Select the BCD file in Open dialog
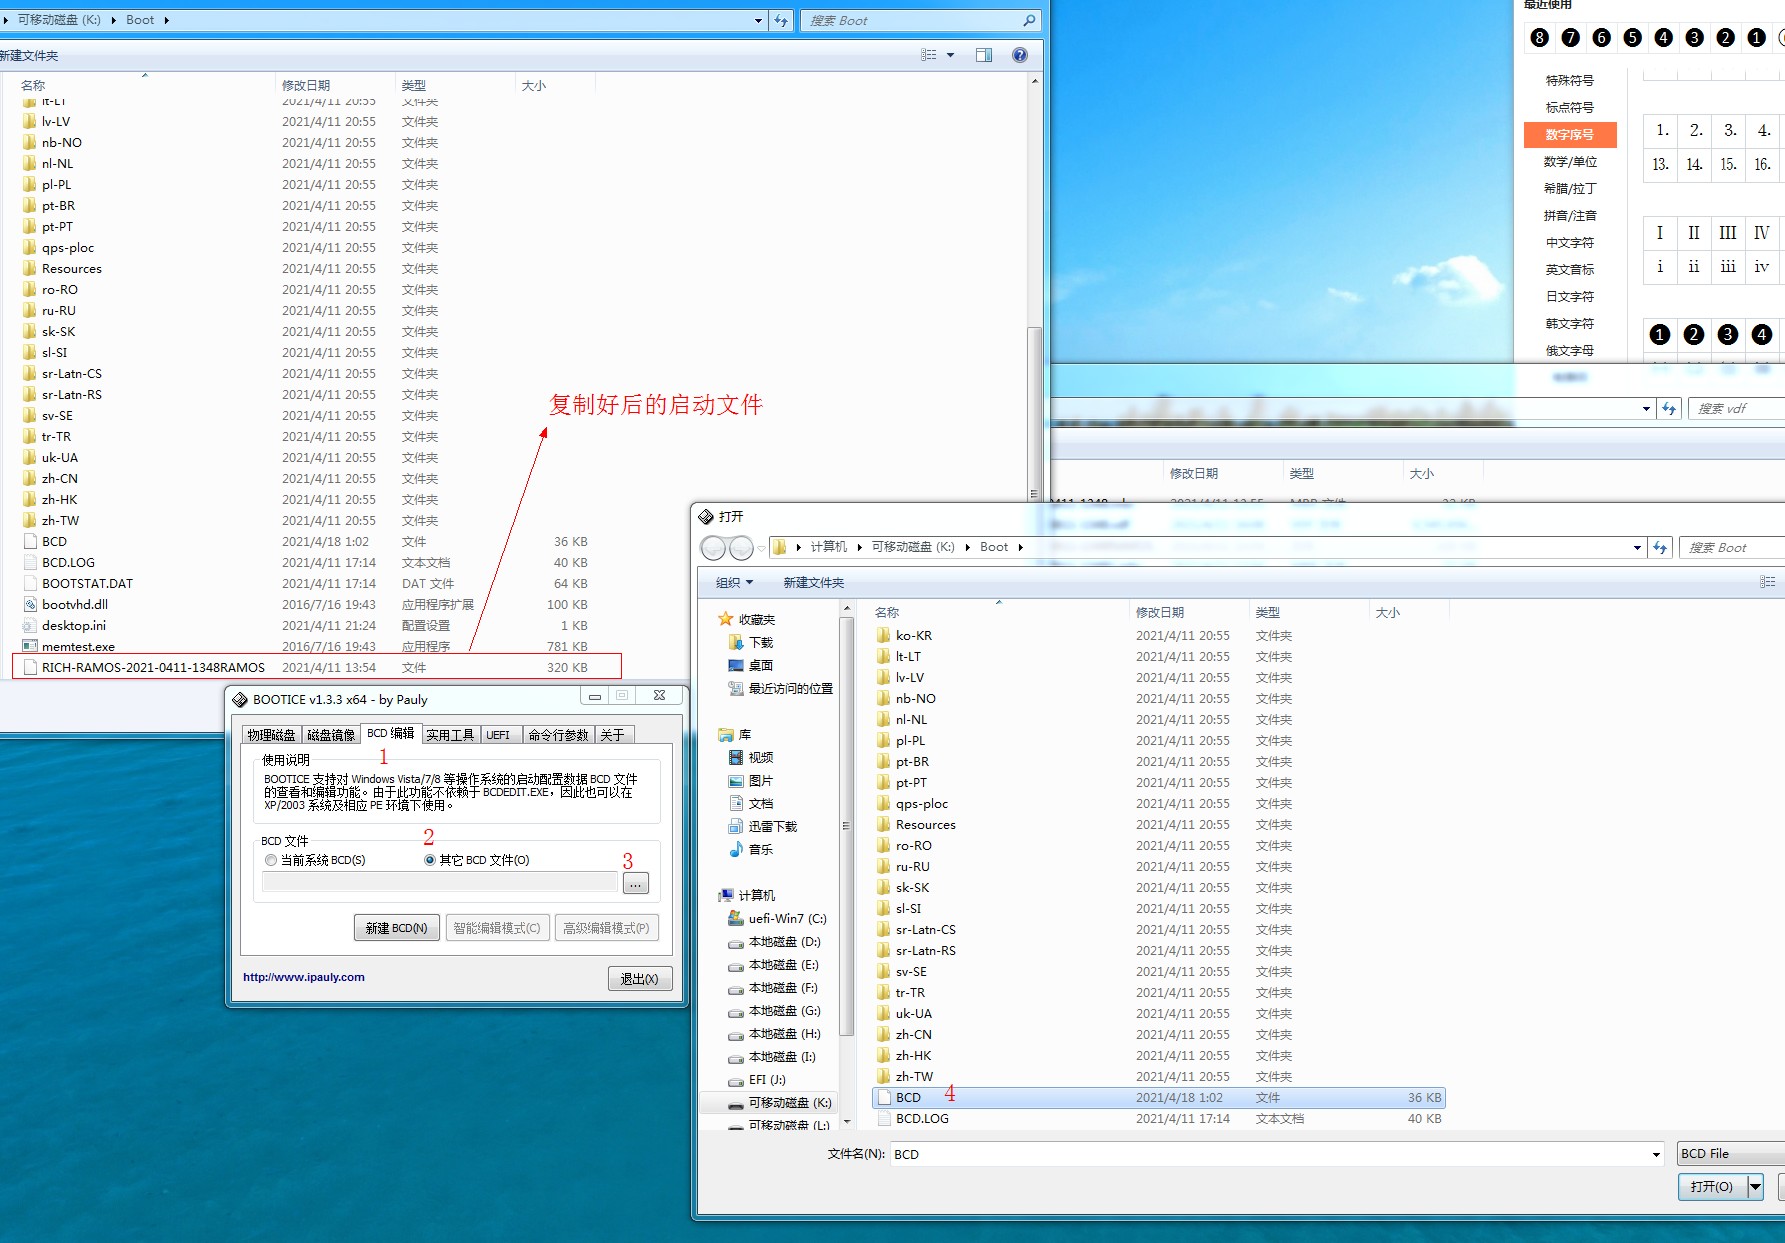The width and height of the screenshot is (1785, 1243). [1158, 1098]
